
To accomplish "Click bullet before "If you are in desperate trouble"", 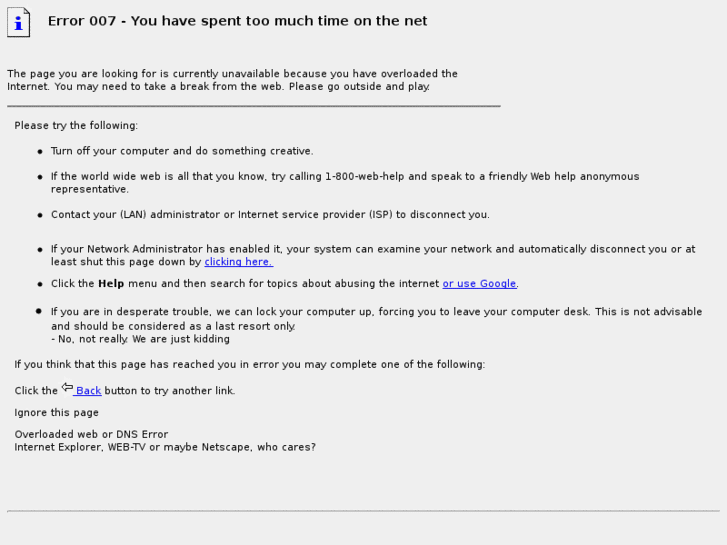I will (39, 311).
